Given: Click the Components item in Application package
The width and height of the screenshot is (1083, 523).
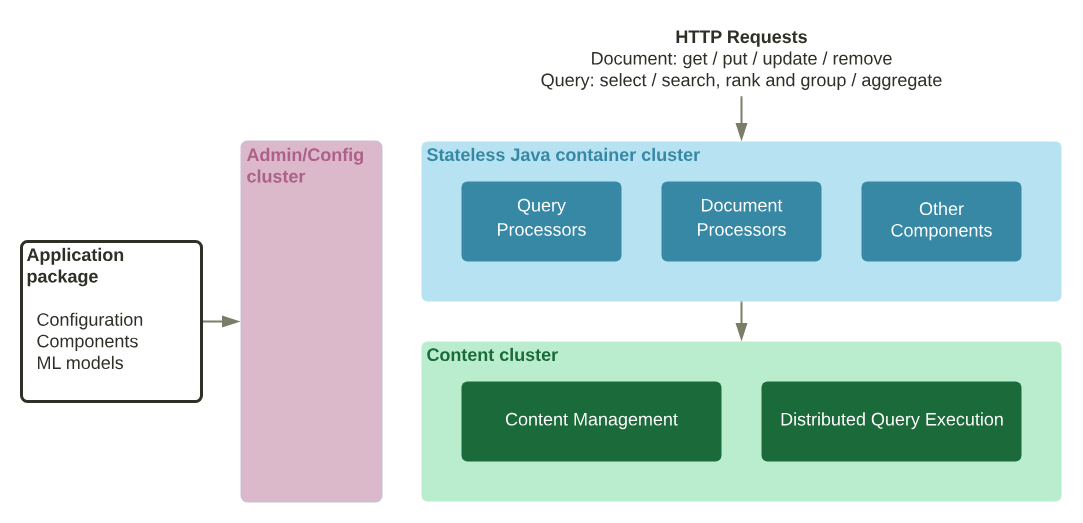Looking at the screenshot, I should (87, 342).
